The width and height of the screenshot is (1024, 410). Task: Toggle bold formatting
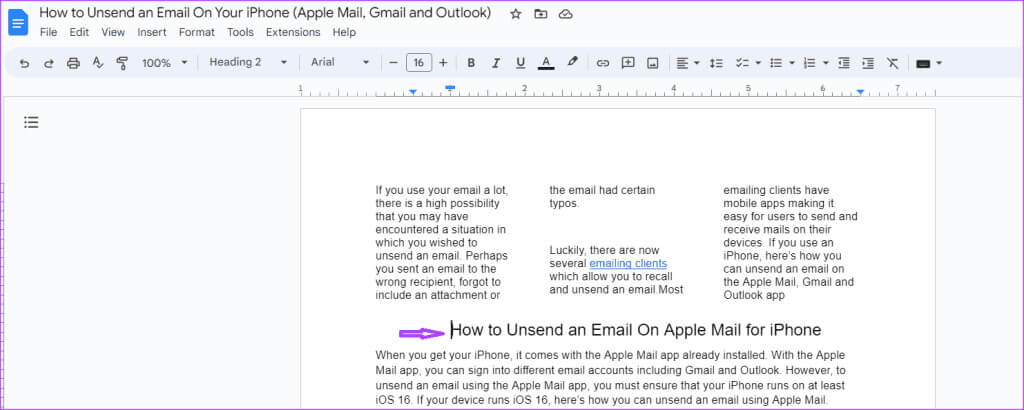[471, 63]
